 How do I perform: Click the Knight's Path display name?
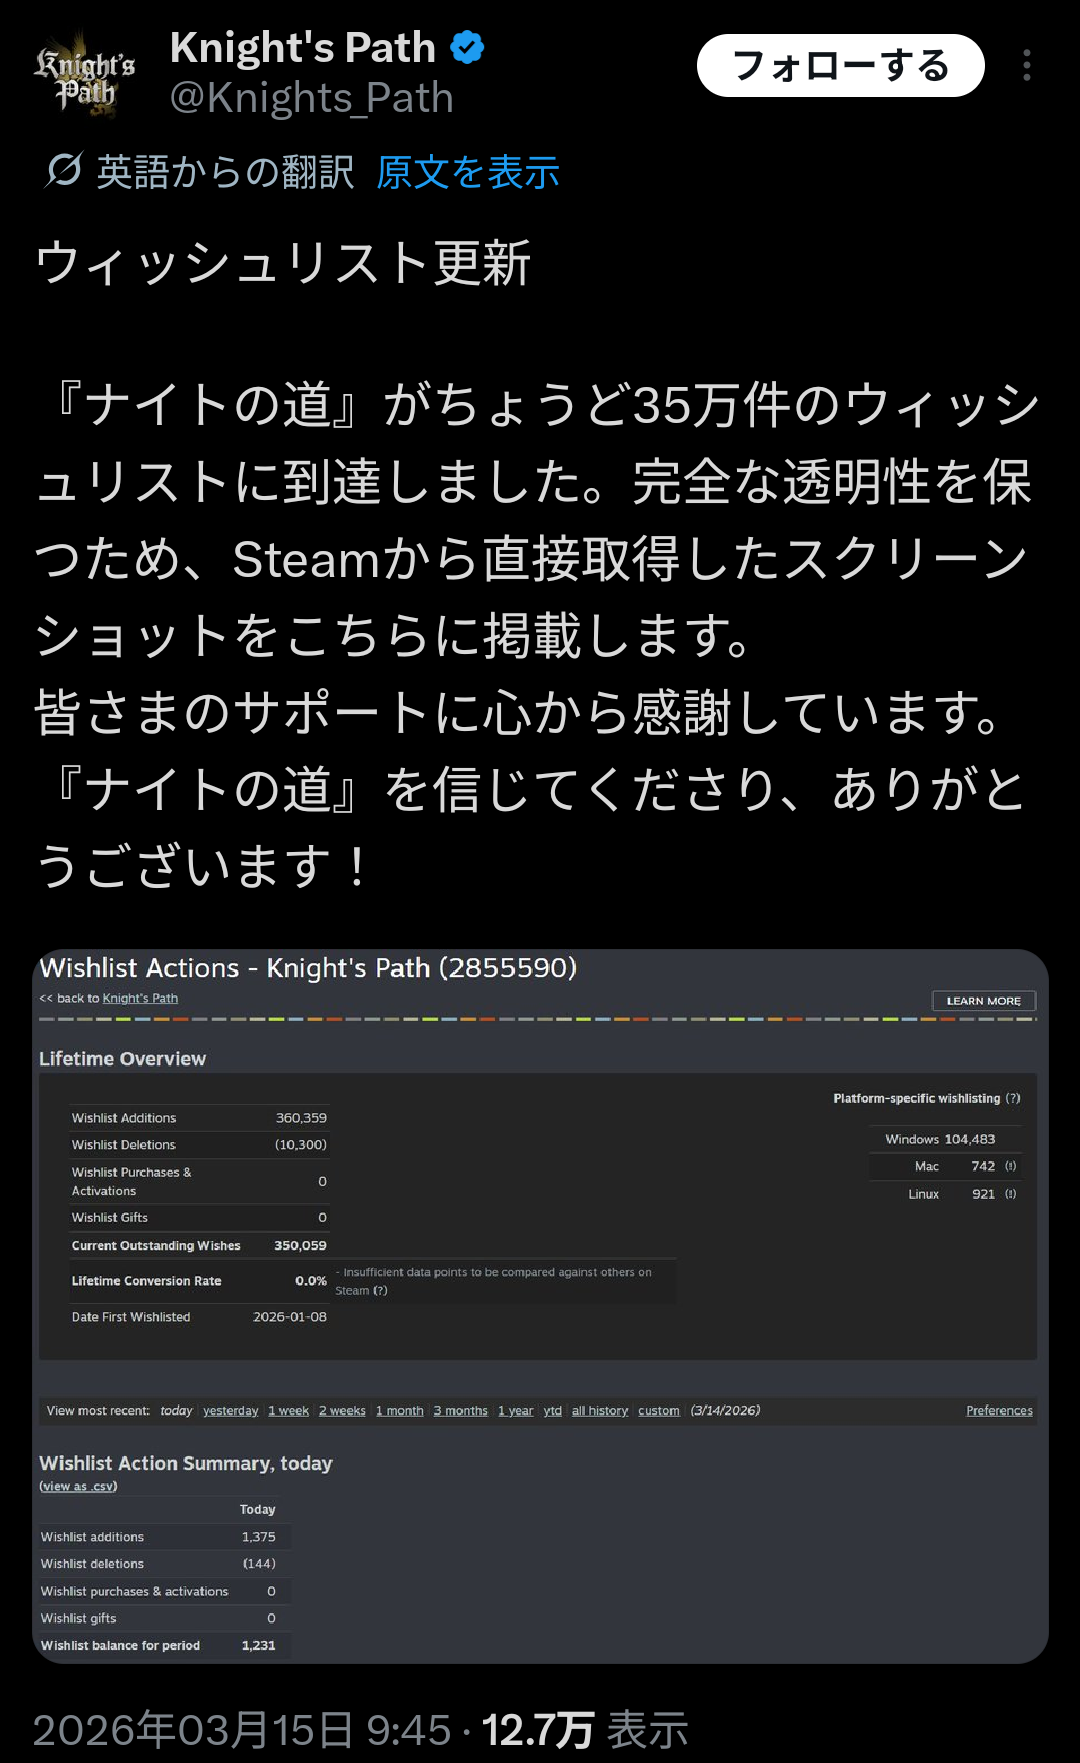point(302,47)
